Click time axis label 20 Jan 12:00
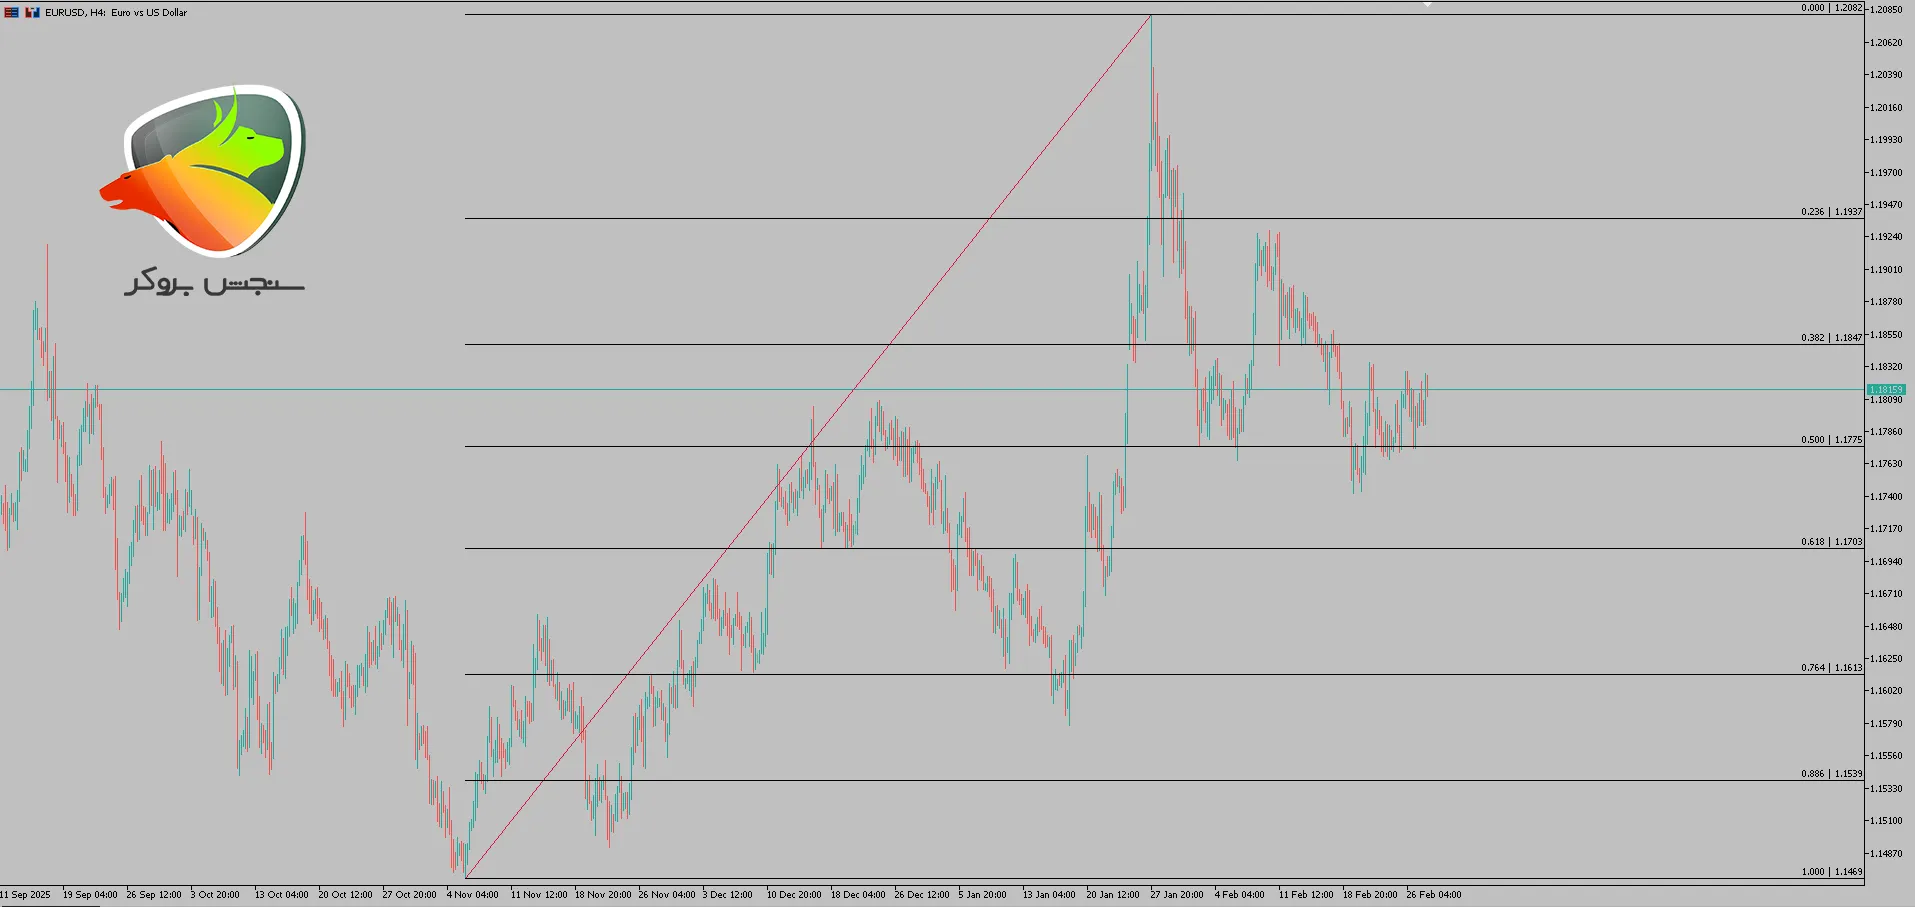Image resolution: width=1915 pixels, height=907 pixels. click(x=1113, y=895)
